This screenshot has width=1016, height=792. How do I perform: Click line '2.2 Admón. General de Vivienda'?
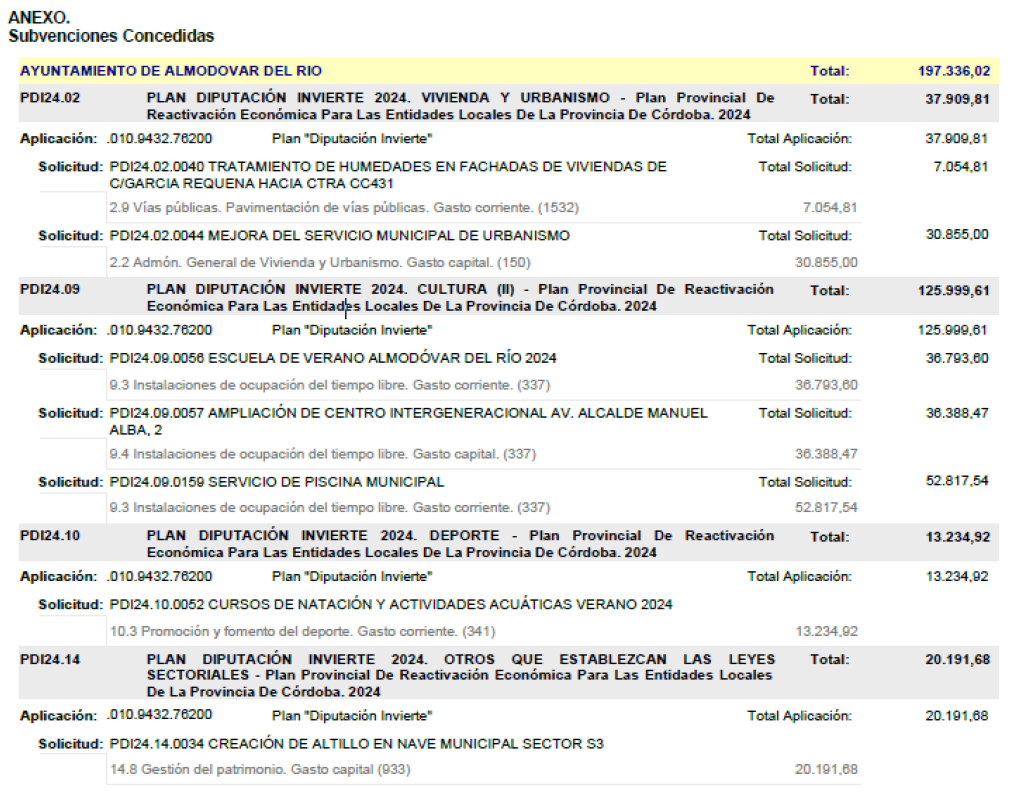coord(319,262)
